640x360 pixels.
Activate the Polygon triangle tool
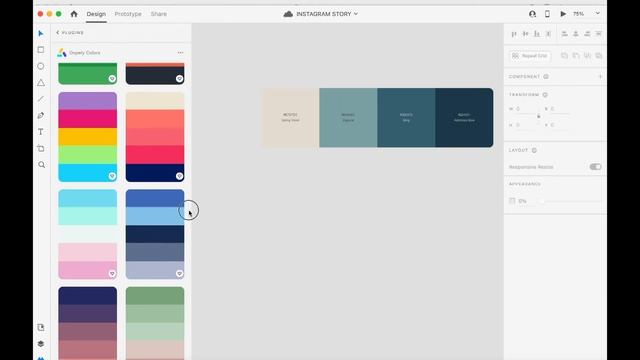41,82
